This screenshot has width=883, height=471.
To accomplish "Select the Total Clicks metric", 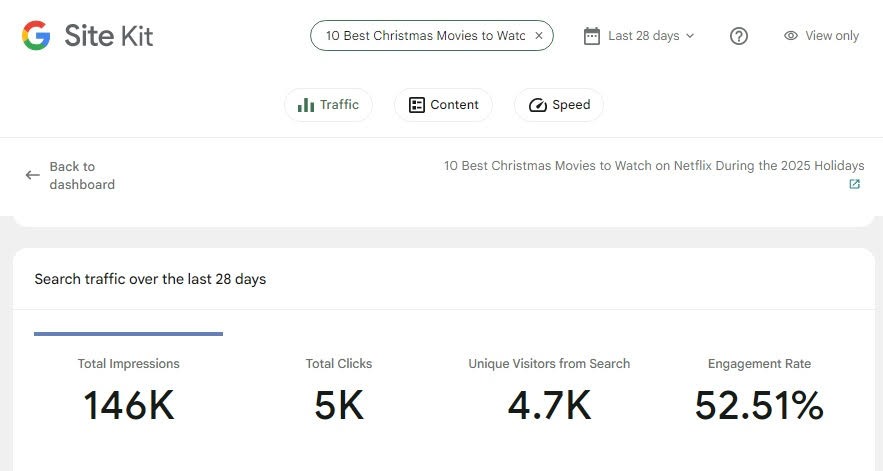I will (x=339, y=390).
